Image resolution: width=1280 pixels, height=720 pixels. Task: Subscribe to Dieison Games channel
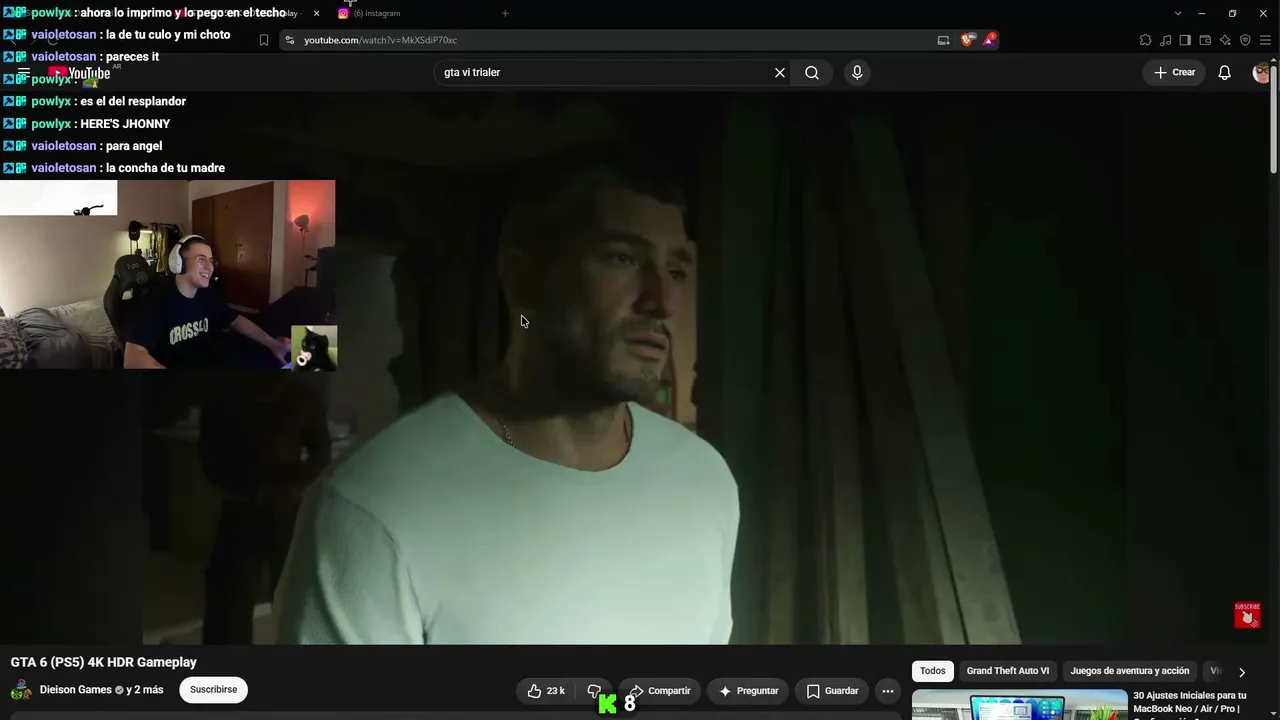[x=213, y=689]
